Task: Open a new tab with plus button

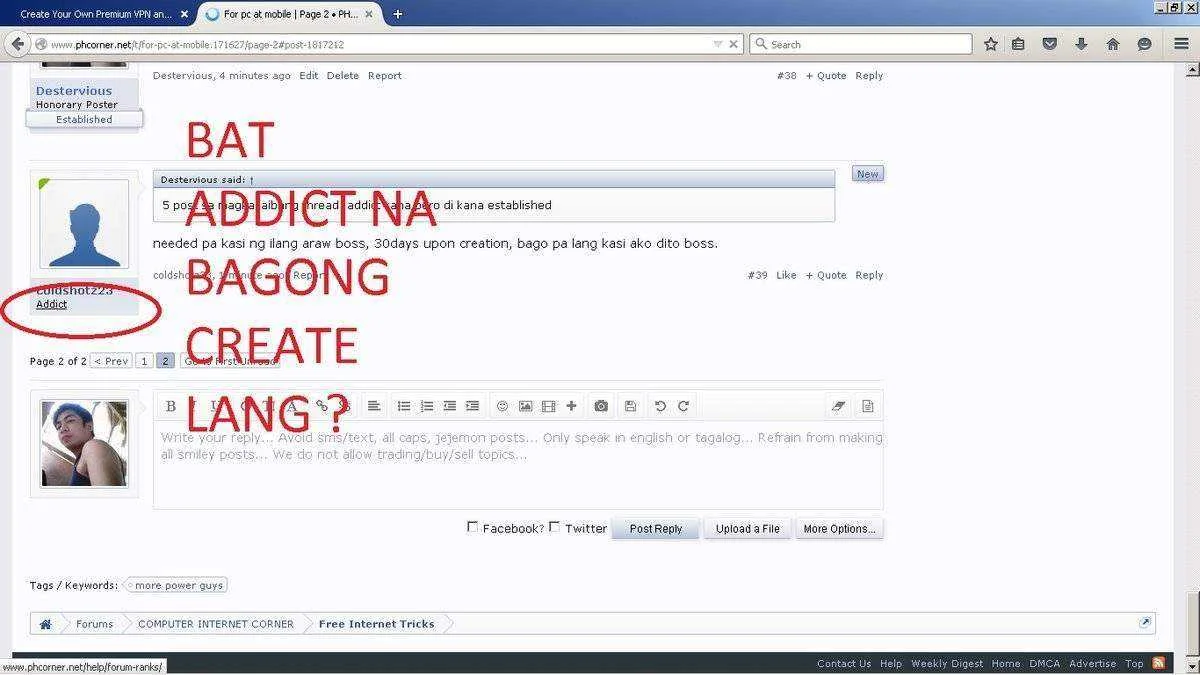Action: [398, 14]
